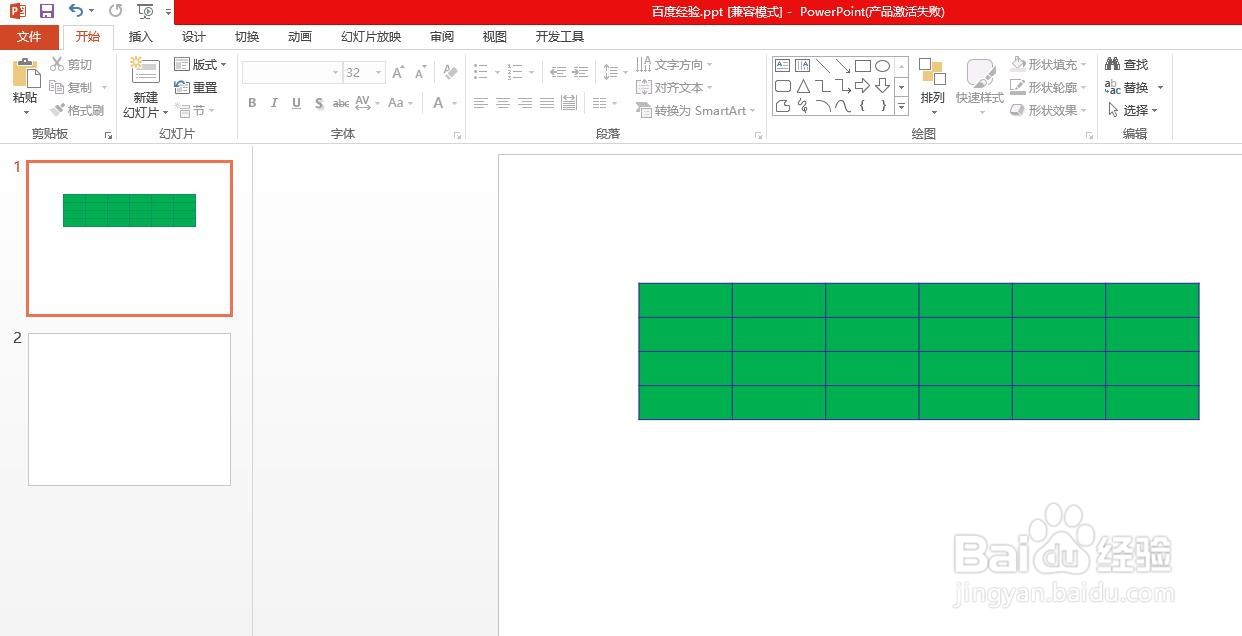Toggle Strikethrough (abc) formatting

coord(341,103)
